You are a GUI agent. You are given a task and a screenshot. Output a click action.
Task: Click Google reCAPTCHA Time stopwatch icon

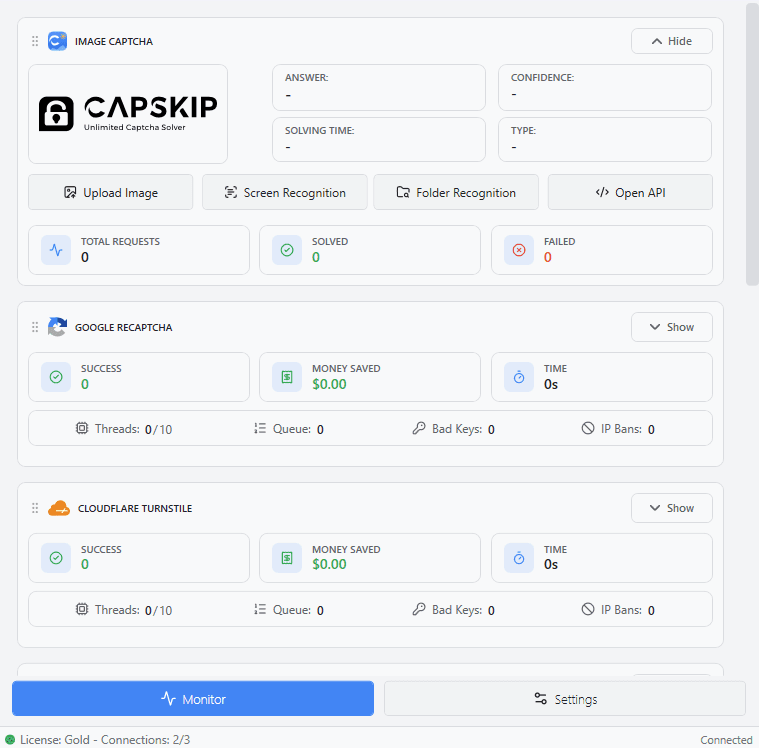click(x=519, y=377)
